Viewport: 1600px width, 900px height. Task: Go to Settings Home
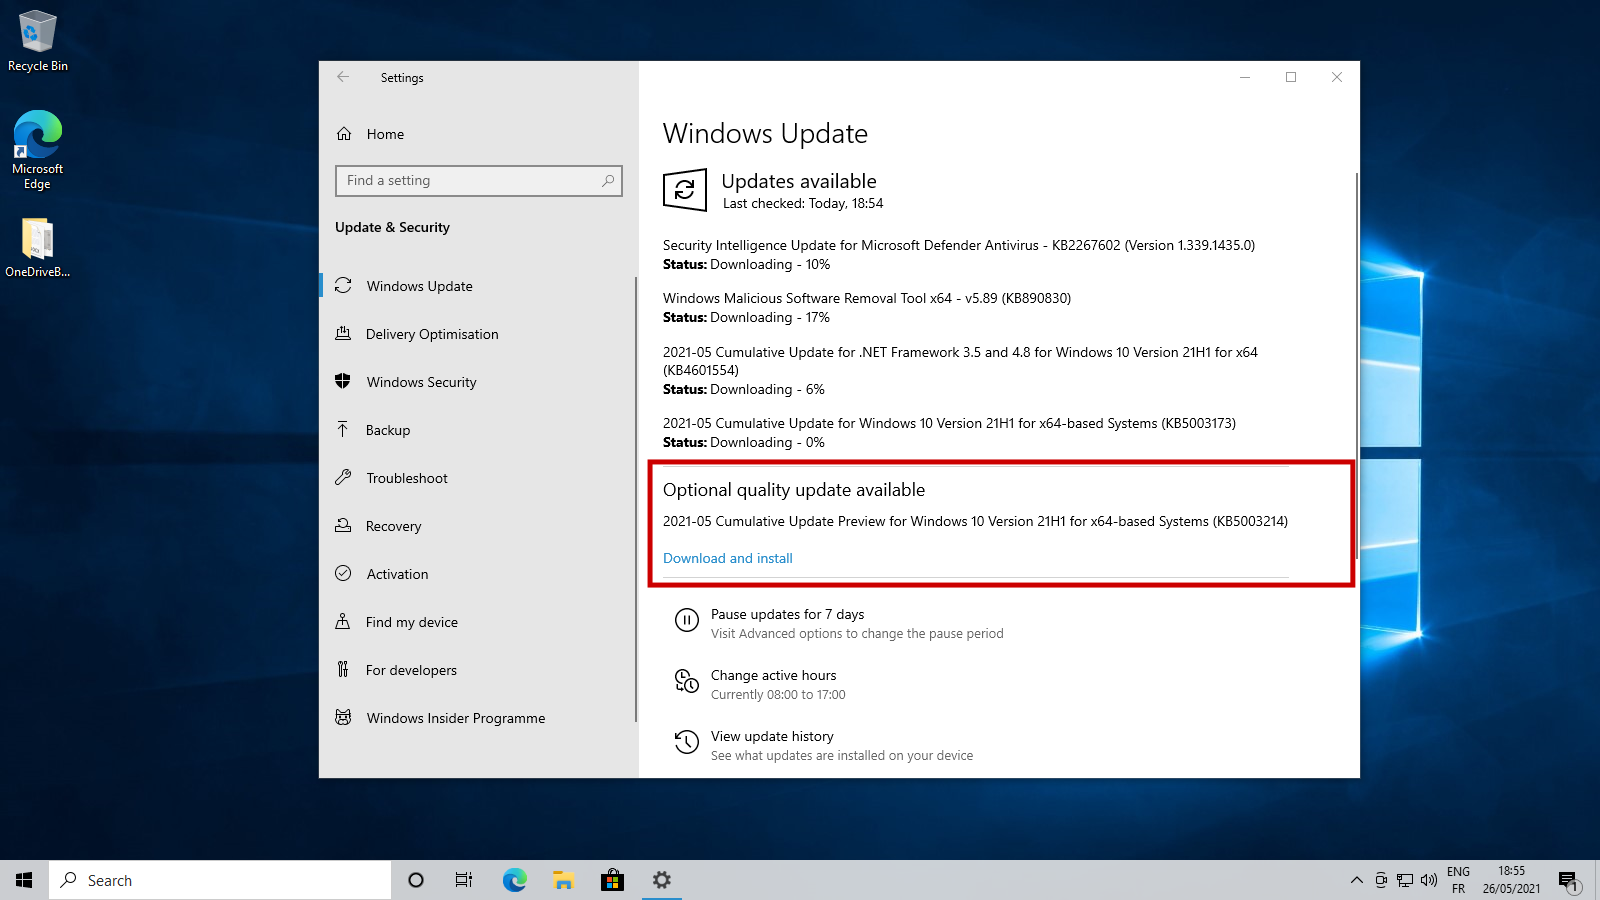pyautogui.click(x=478, y=134)
